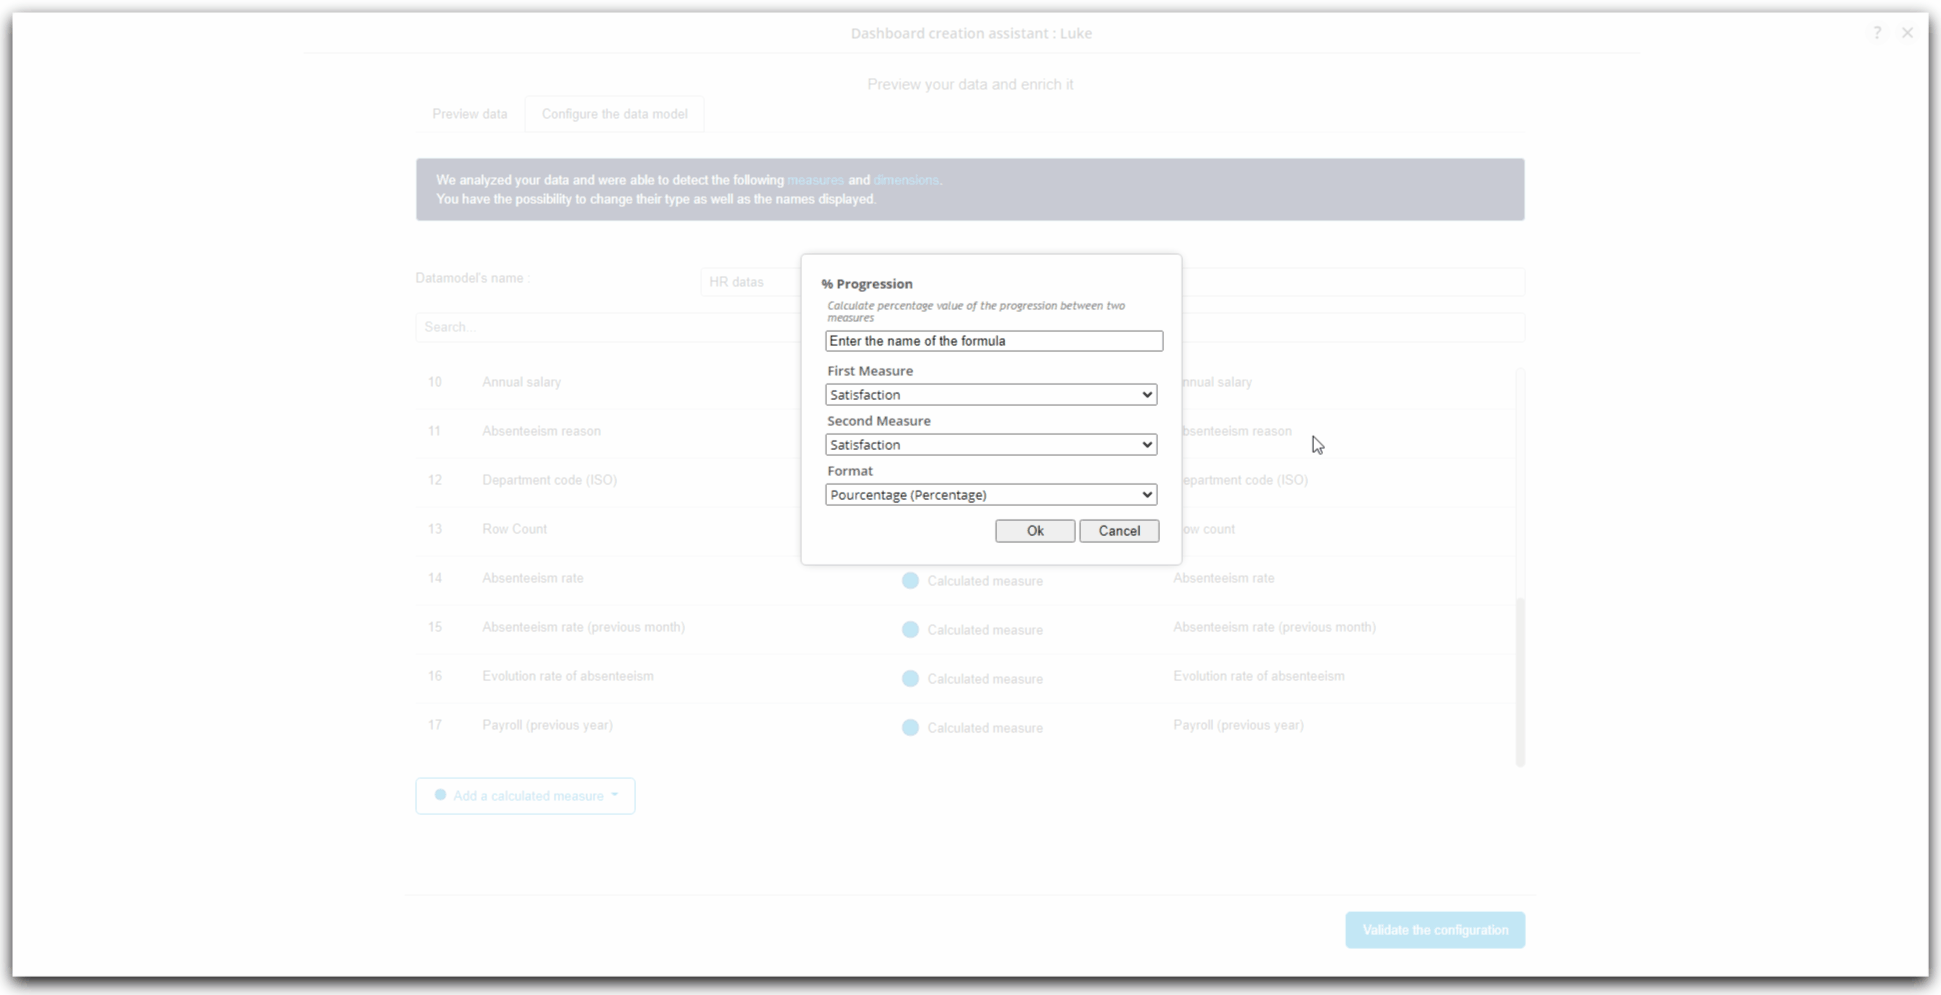This screenshot has height=995, width=1941.
Task: Cancel the % Progression dialog
Action: coord(1119,531)
